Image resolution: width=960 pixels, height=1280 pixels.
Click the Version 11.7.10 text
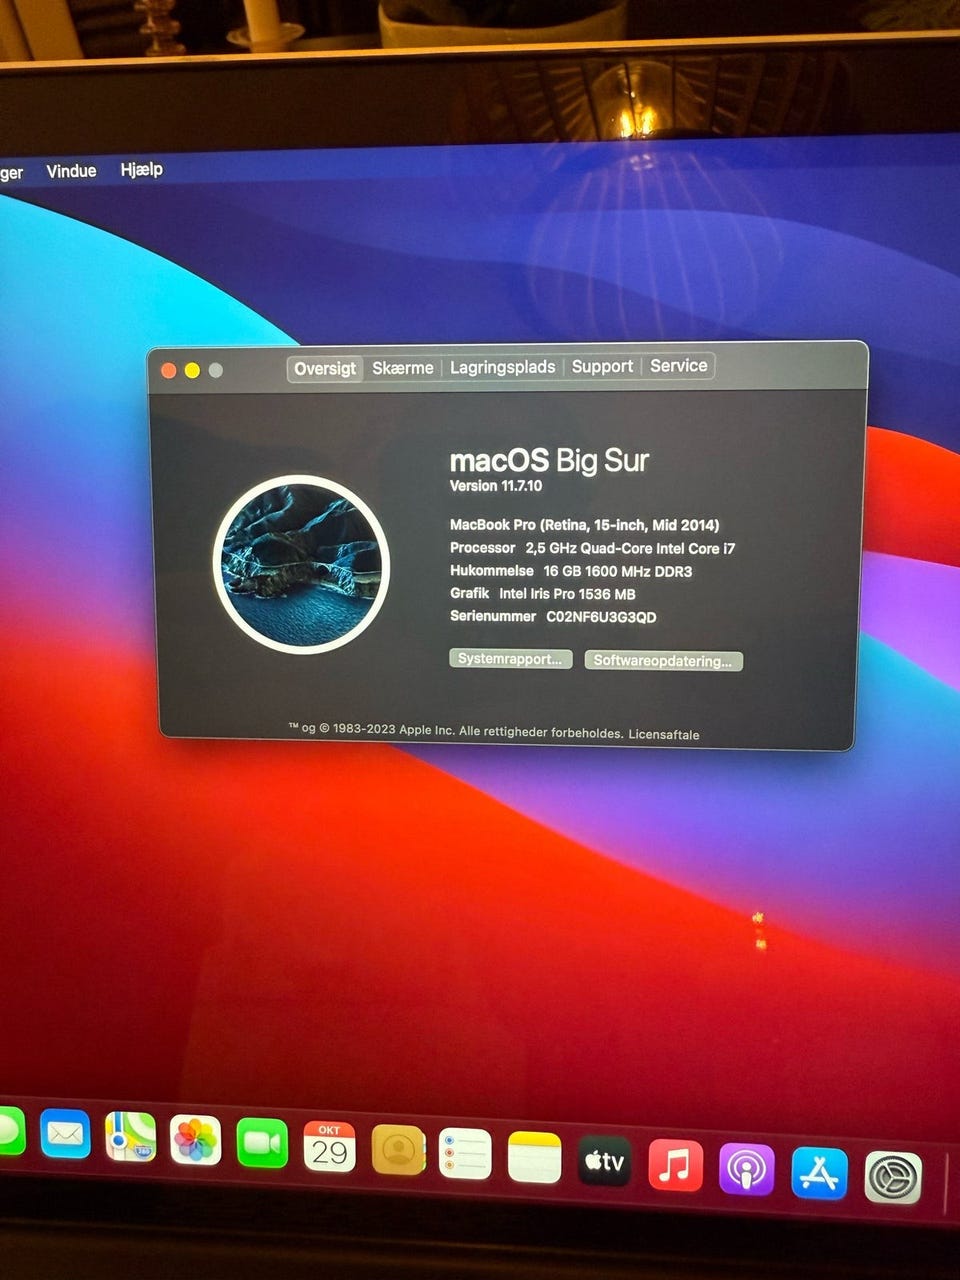tap(496, 486)
